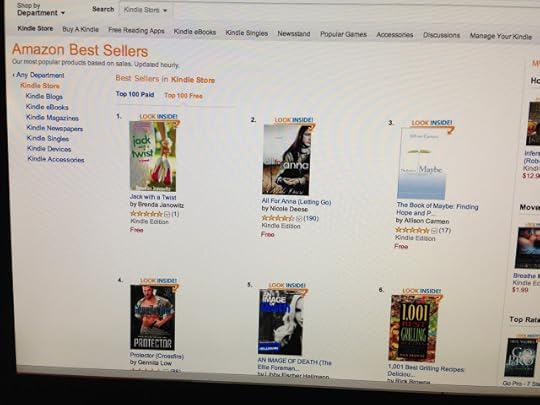This screenshot has height=405, width=540.
Task: Open rating dropdown next to Jack with a Twist stars
Action: pyautogui.click(x=167, y=214)
